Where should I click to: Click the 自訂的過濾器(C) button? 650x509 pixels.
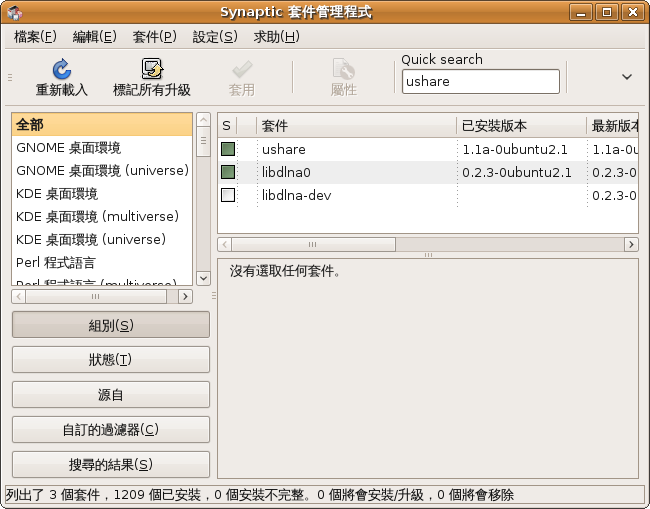111,429
